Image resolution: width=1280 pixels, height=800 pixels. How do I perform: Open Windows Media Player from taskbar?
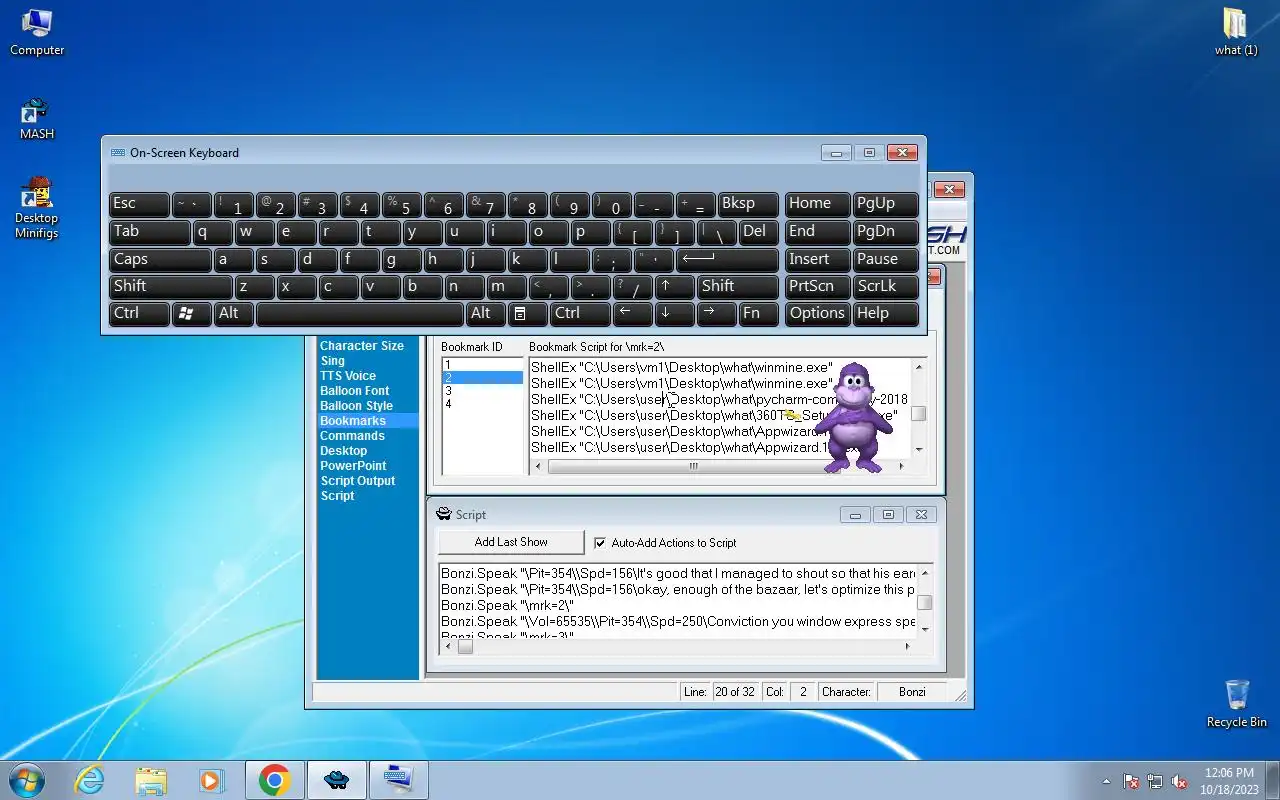pos(211,780)
